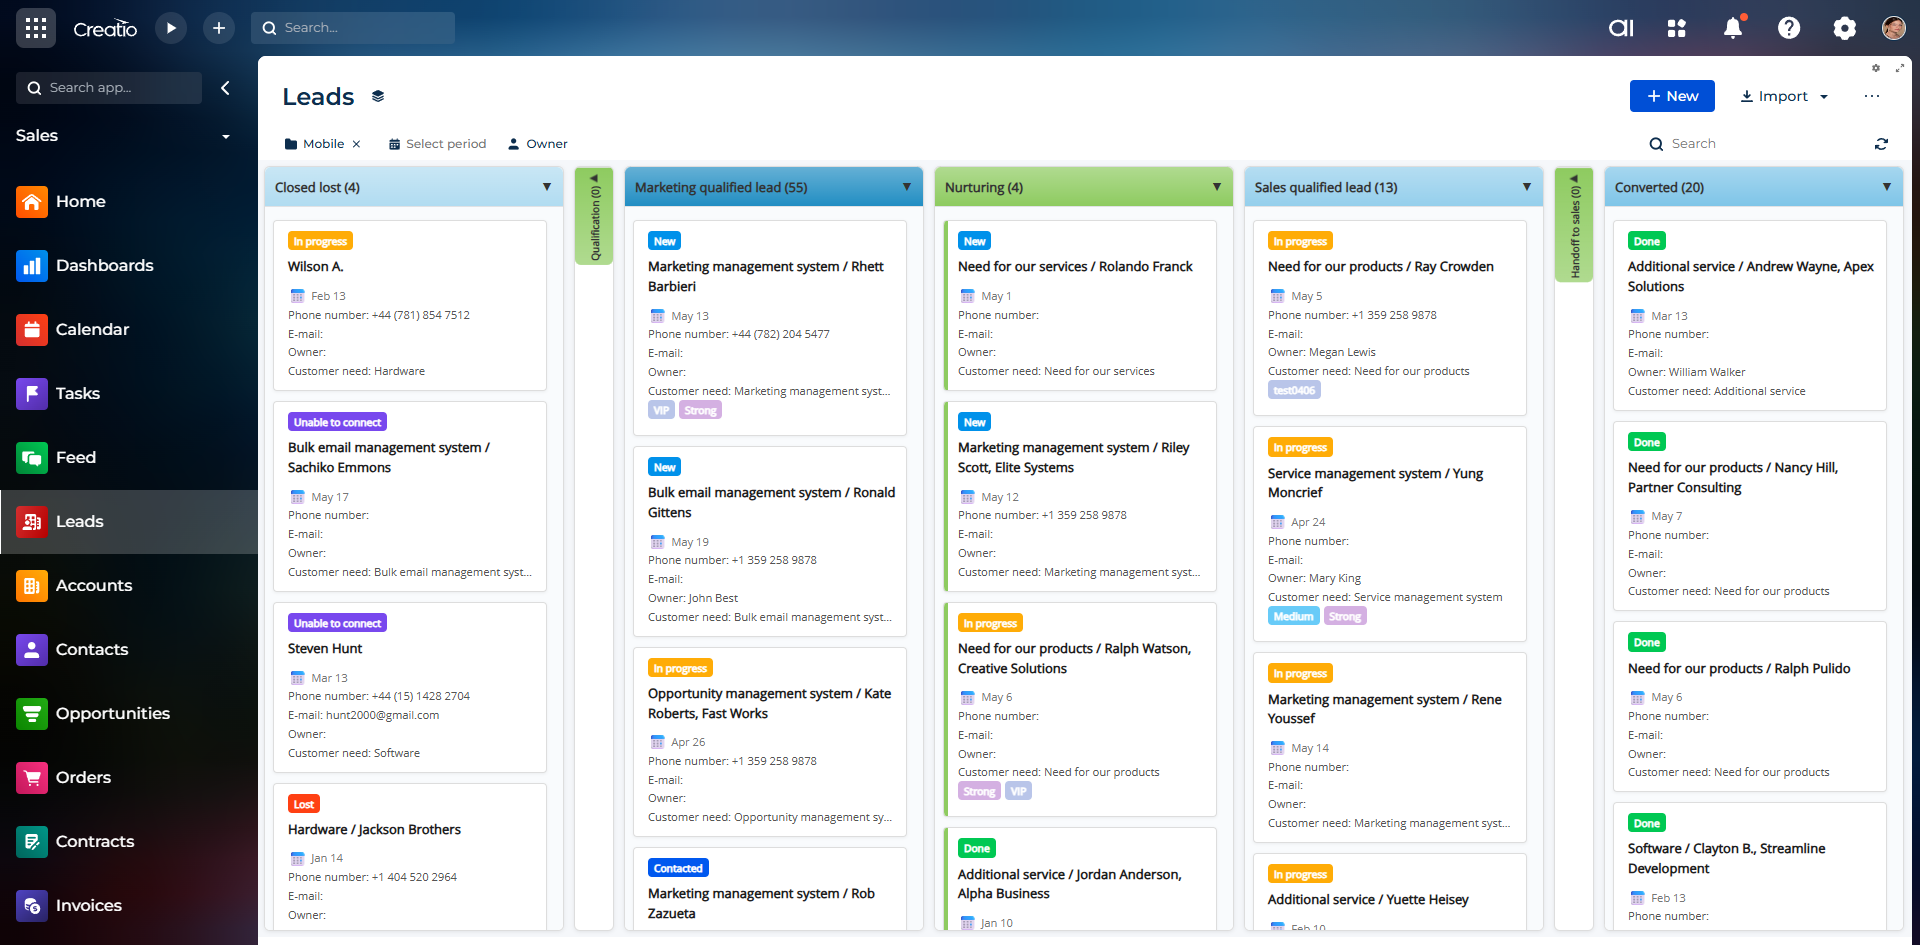
Task: Click test0406 tag on Ray Crowden card
Action: 1294,391
